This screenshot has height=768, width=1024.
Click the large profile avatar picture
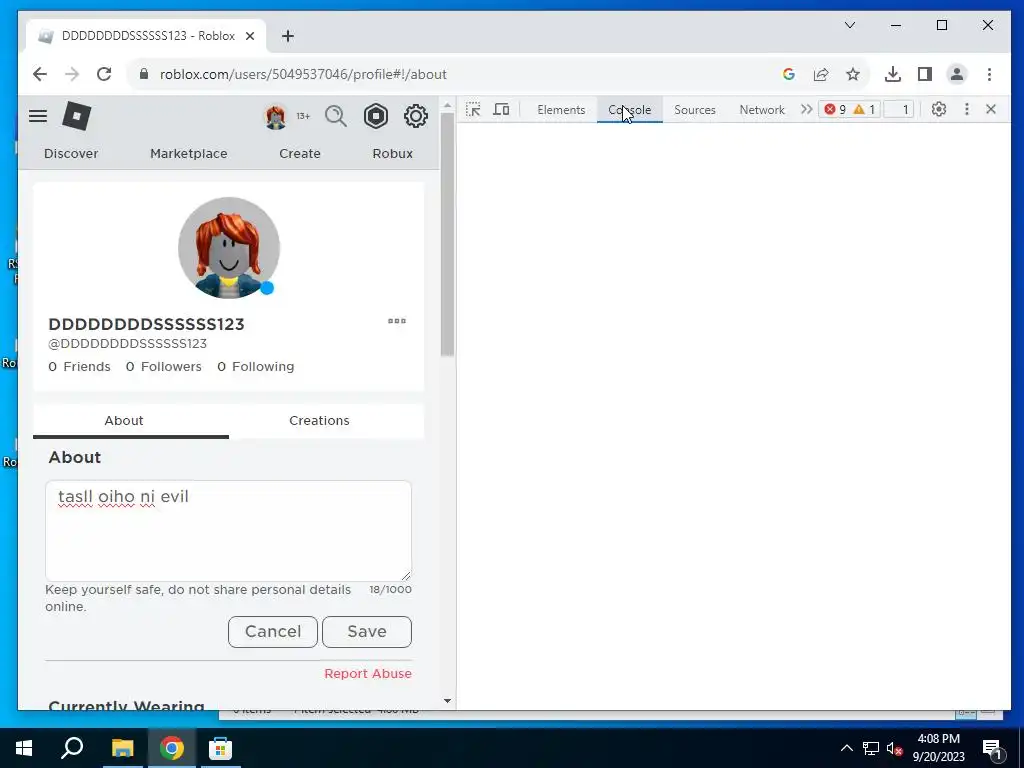[x=229, y=248]
